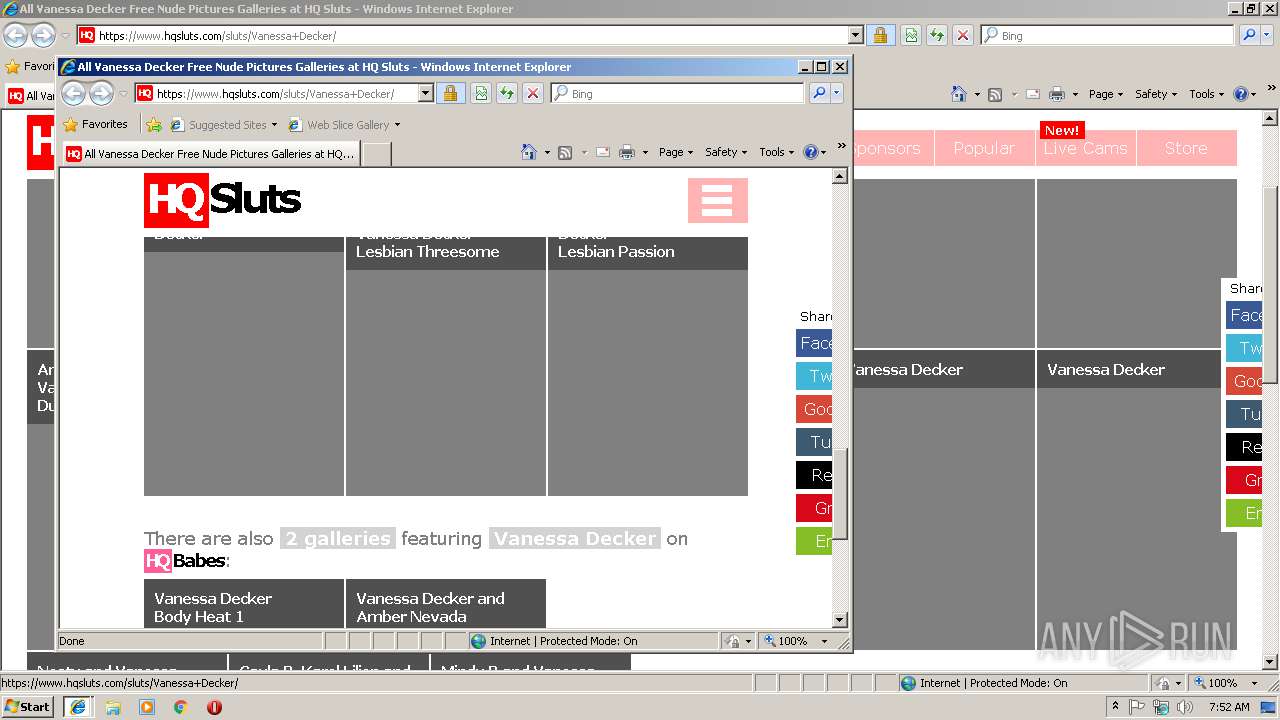Image resolution: width=1280 pixels, height=720 pixels.
Task: Show hidden tray icons arrow
Action: pyautogui.click(x=1115, y=707)
